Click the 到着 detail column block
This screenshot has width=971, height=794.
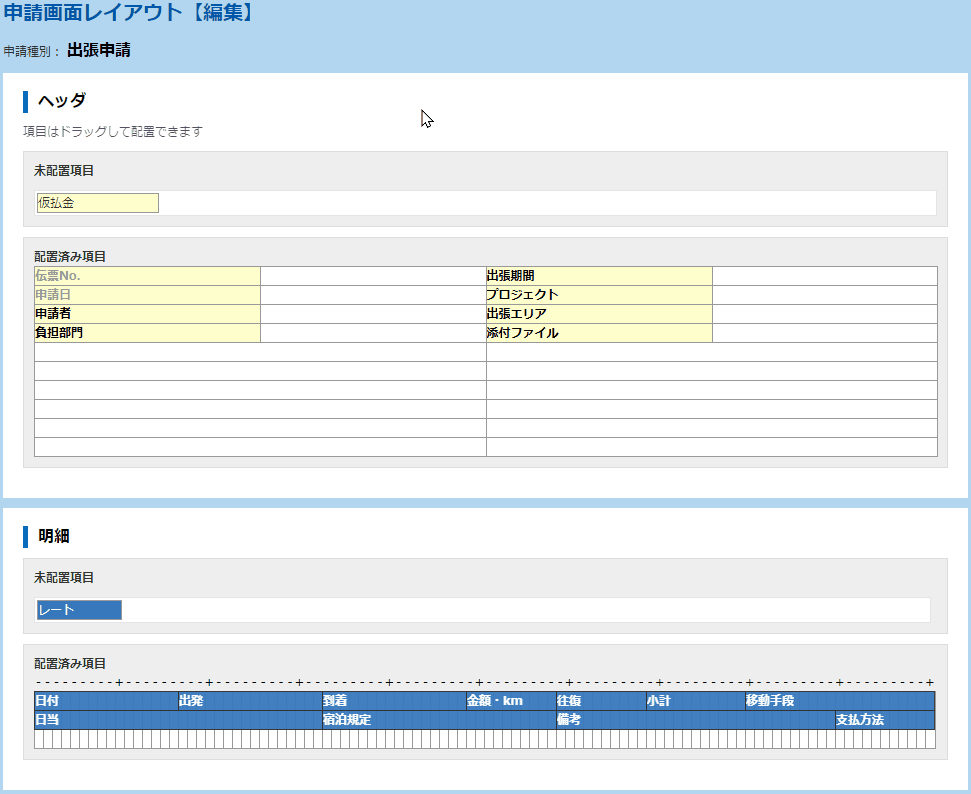(x=394, y=701)
